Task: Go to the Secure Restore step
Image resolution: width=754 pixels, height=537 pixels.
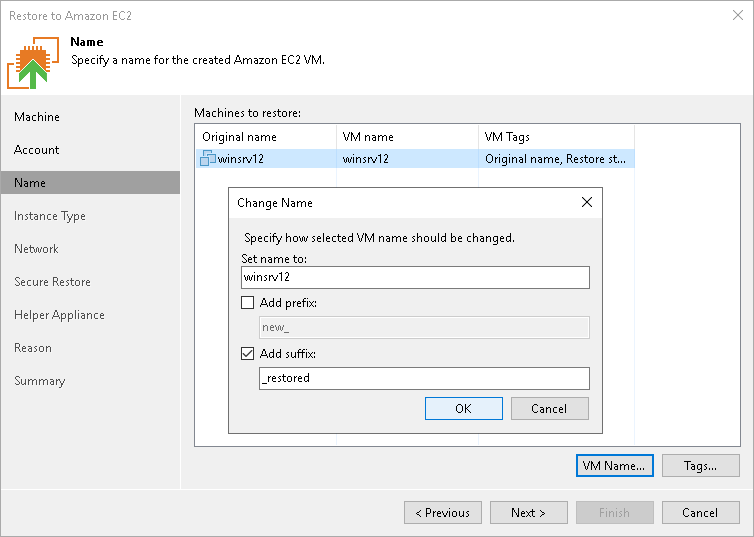Action: (x=52, y=282)
